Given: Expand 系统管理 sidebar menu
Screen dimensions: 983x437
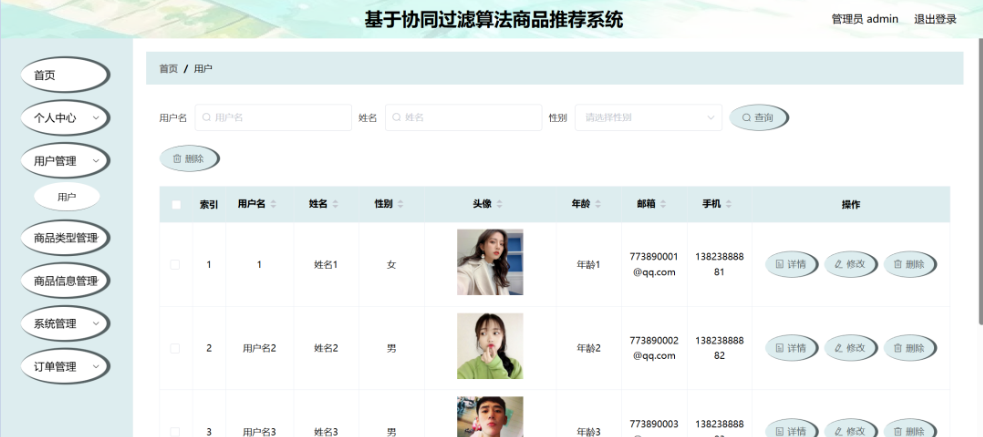Looking at the screenshot, I should point(65,324).
